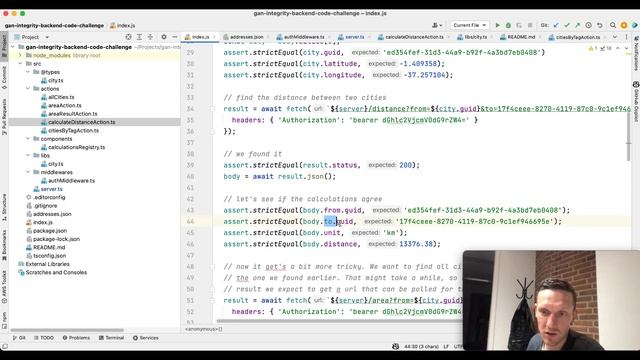This screenshot has height=360, width=640.
Task: Click Copilot status icon in status bar
Action: tap(395, 346)
